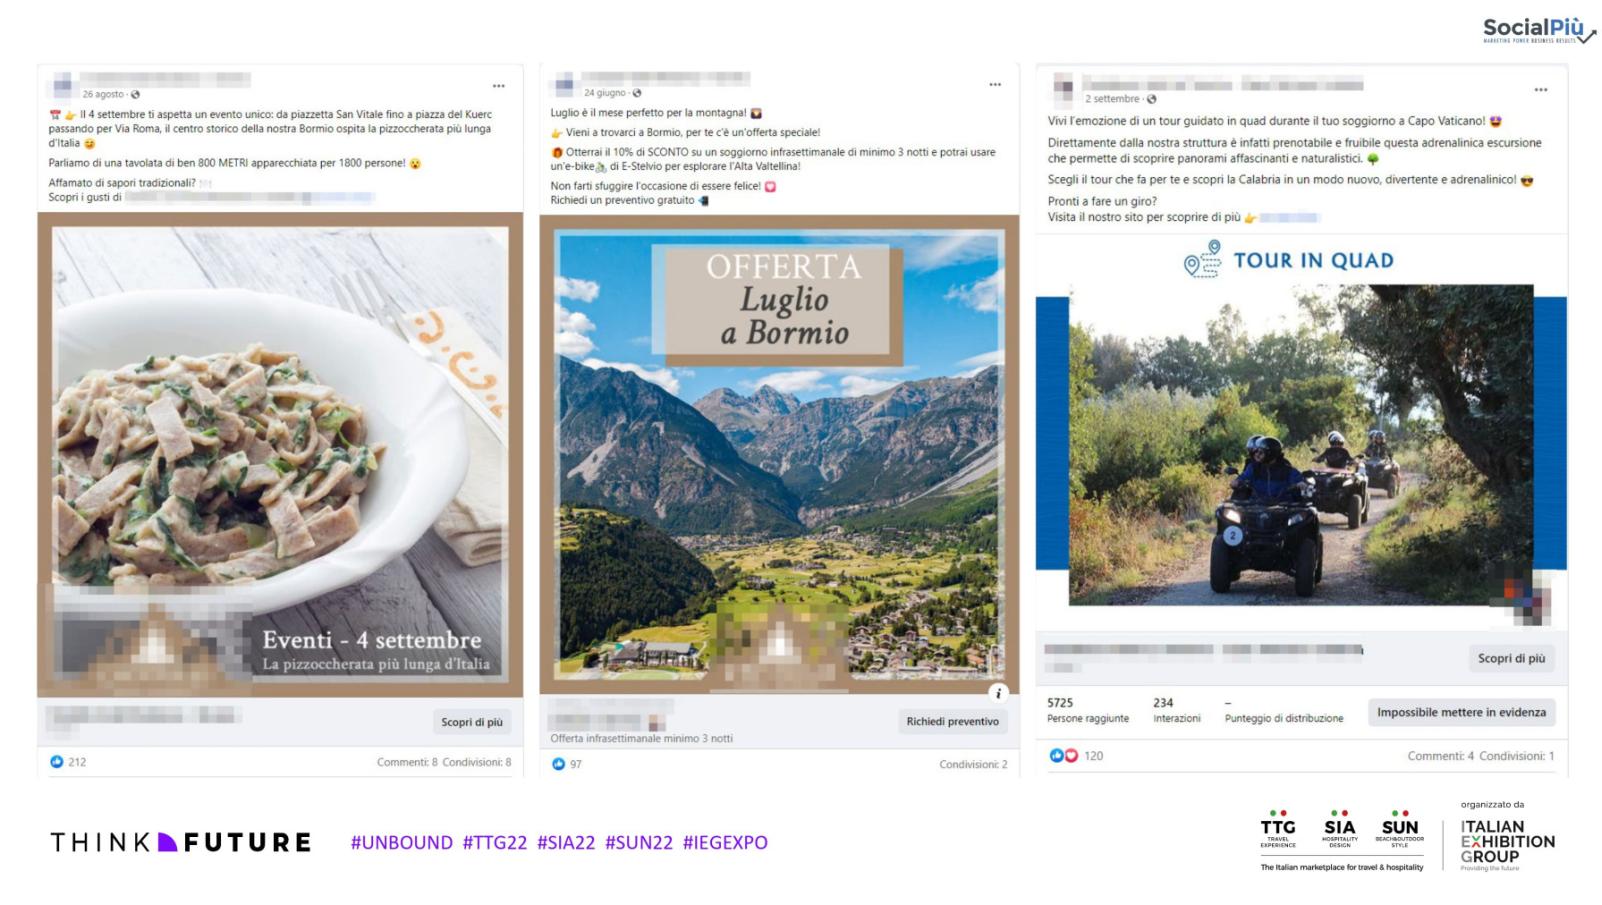This screenshot has height=905, width=1602.
Task: Click Impossibile mettere in evidenza button
Action: click(1461, 712)
